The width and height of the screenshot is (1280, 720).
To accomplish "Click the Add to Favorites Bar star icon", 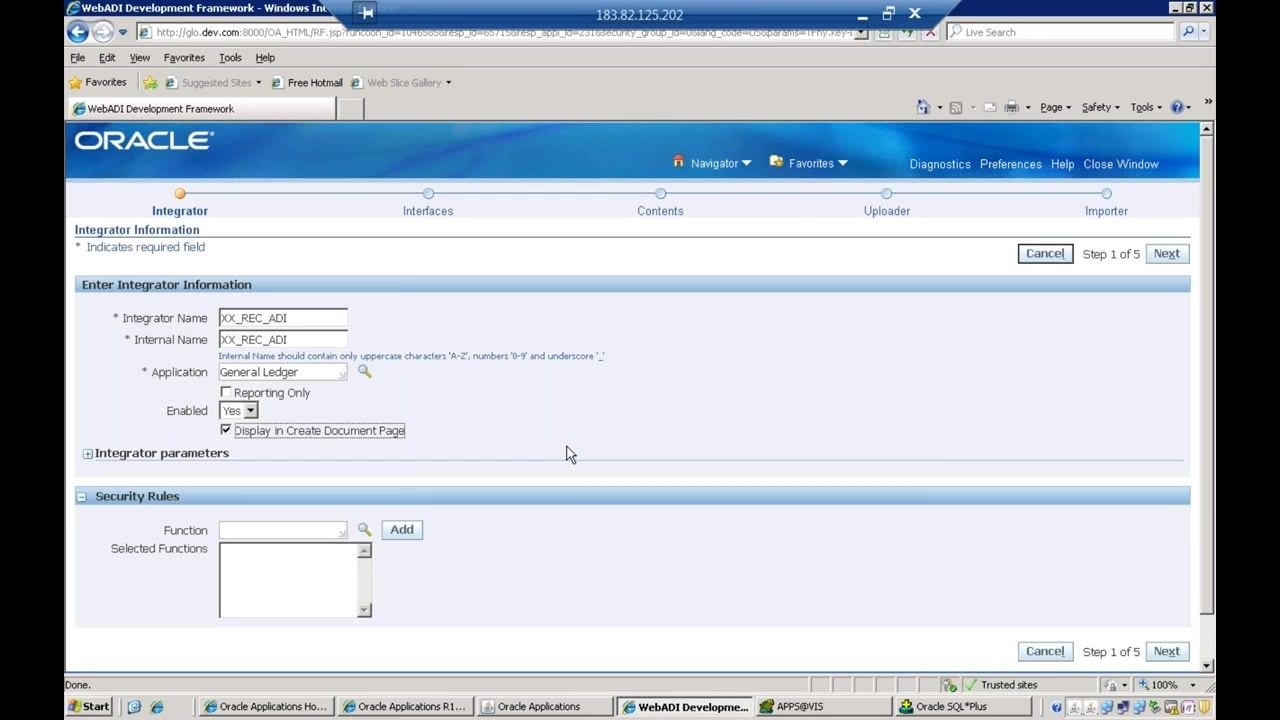I will [150, 83].
